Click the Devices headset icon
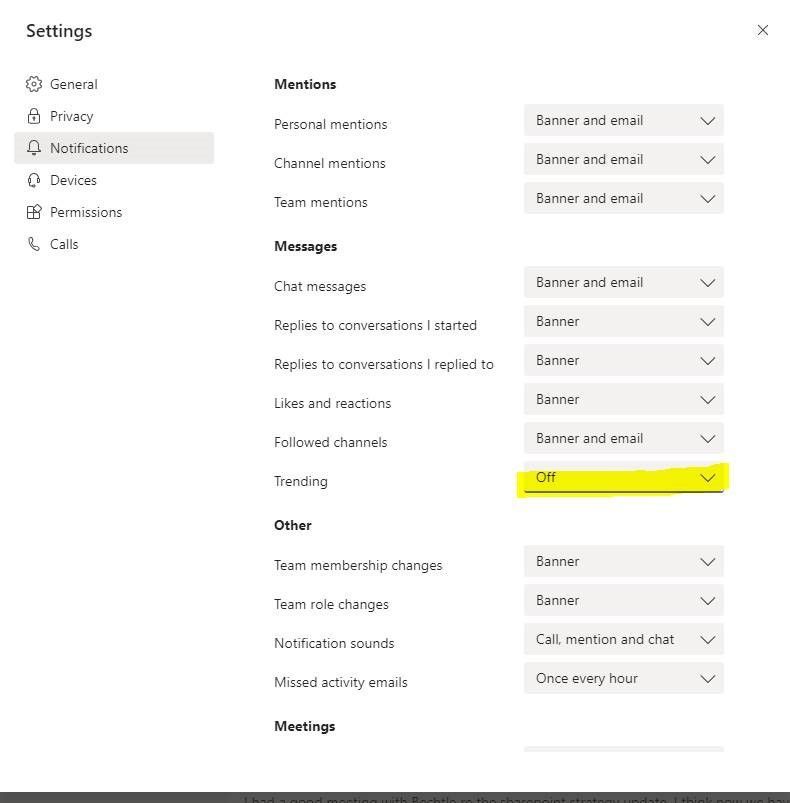The image size is (790, 803). click(34, 180)
